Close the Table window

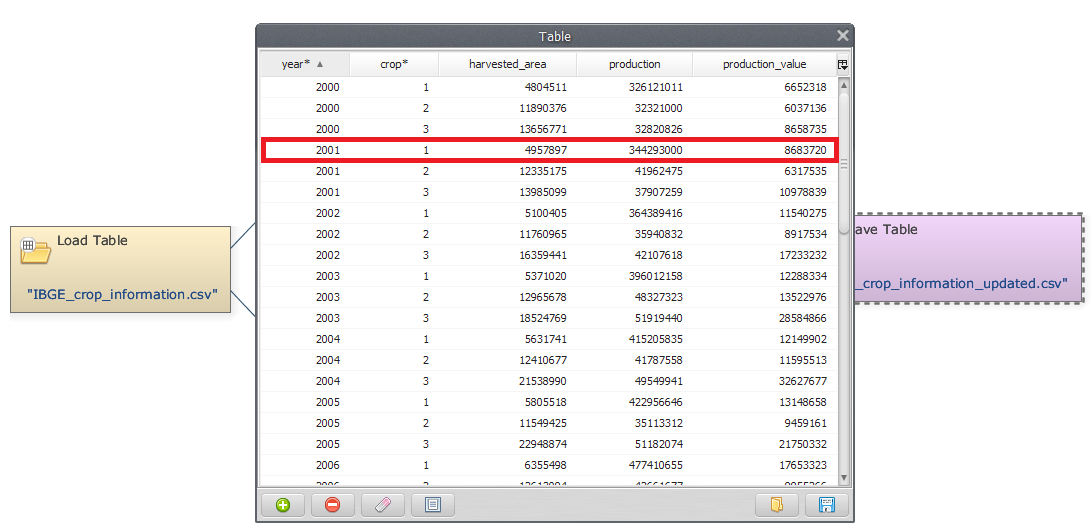click(843, 36)
